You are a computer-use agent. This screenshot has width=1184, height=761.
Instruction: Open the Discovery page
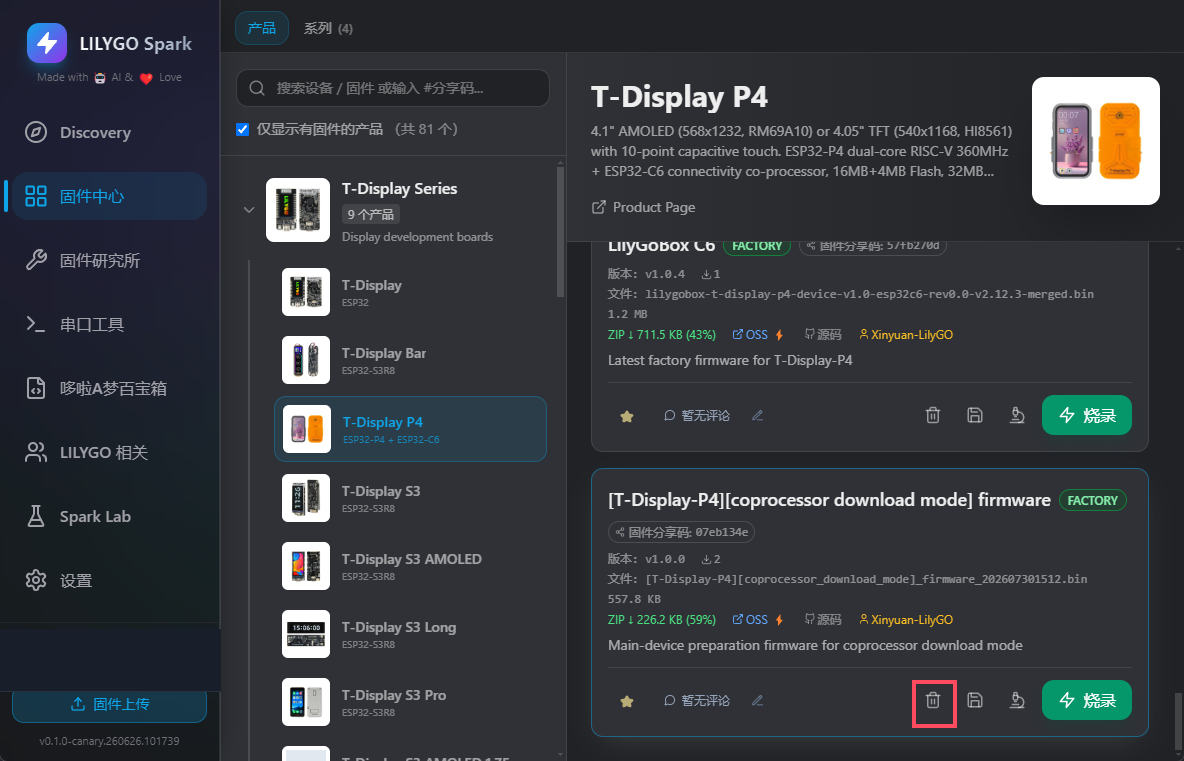point(109,132)
